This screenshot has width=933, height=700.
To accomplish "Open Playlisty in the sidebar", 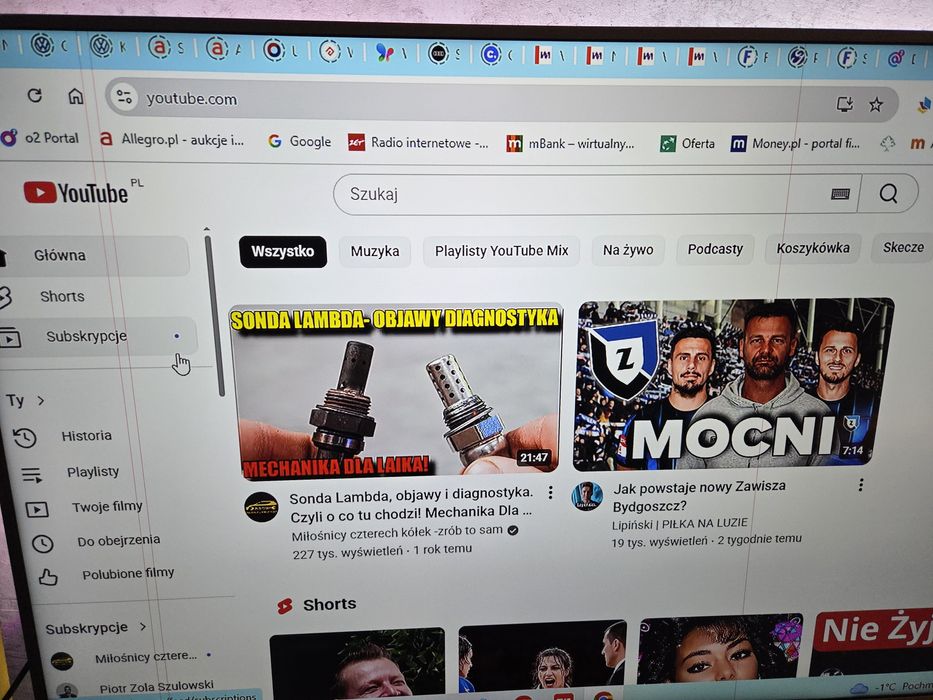I will [92, 472].
